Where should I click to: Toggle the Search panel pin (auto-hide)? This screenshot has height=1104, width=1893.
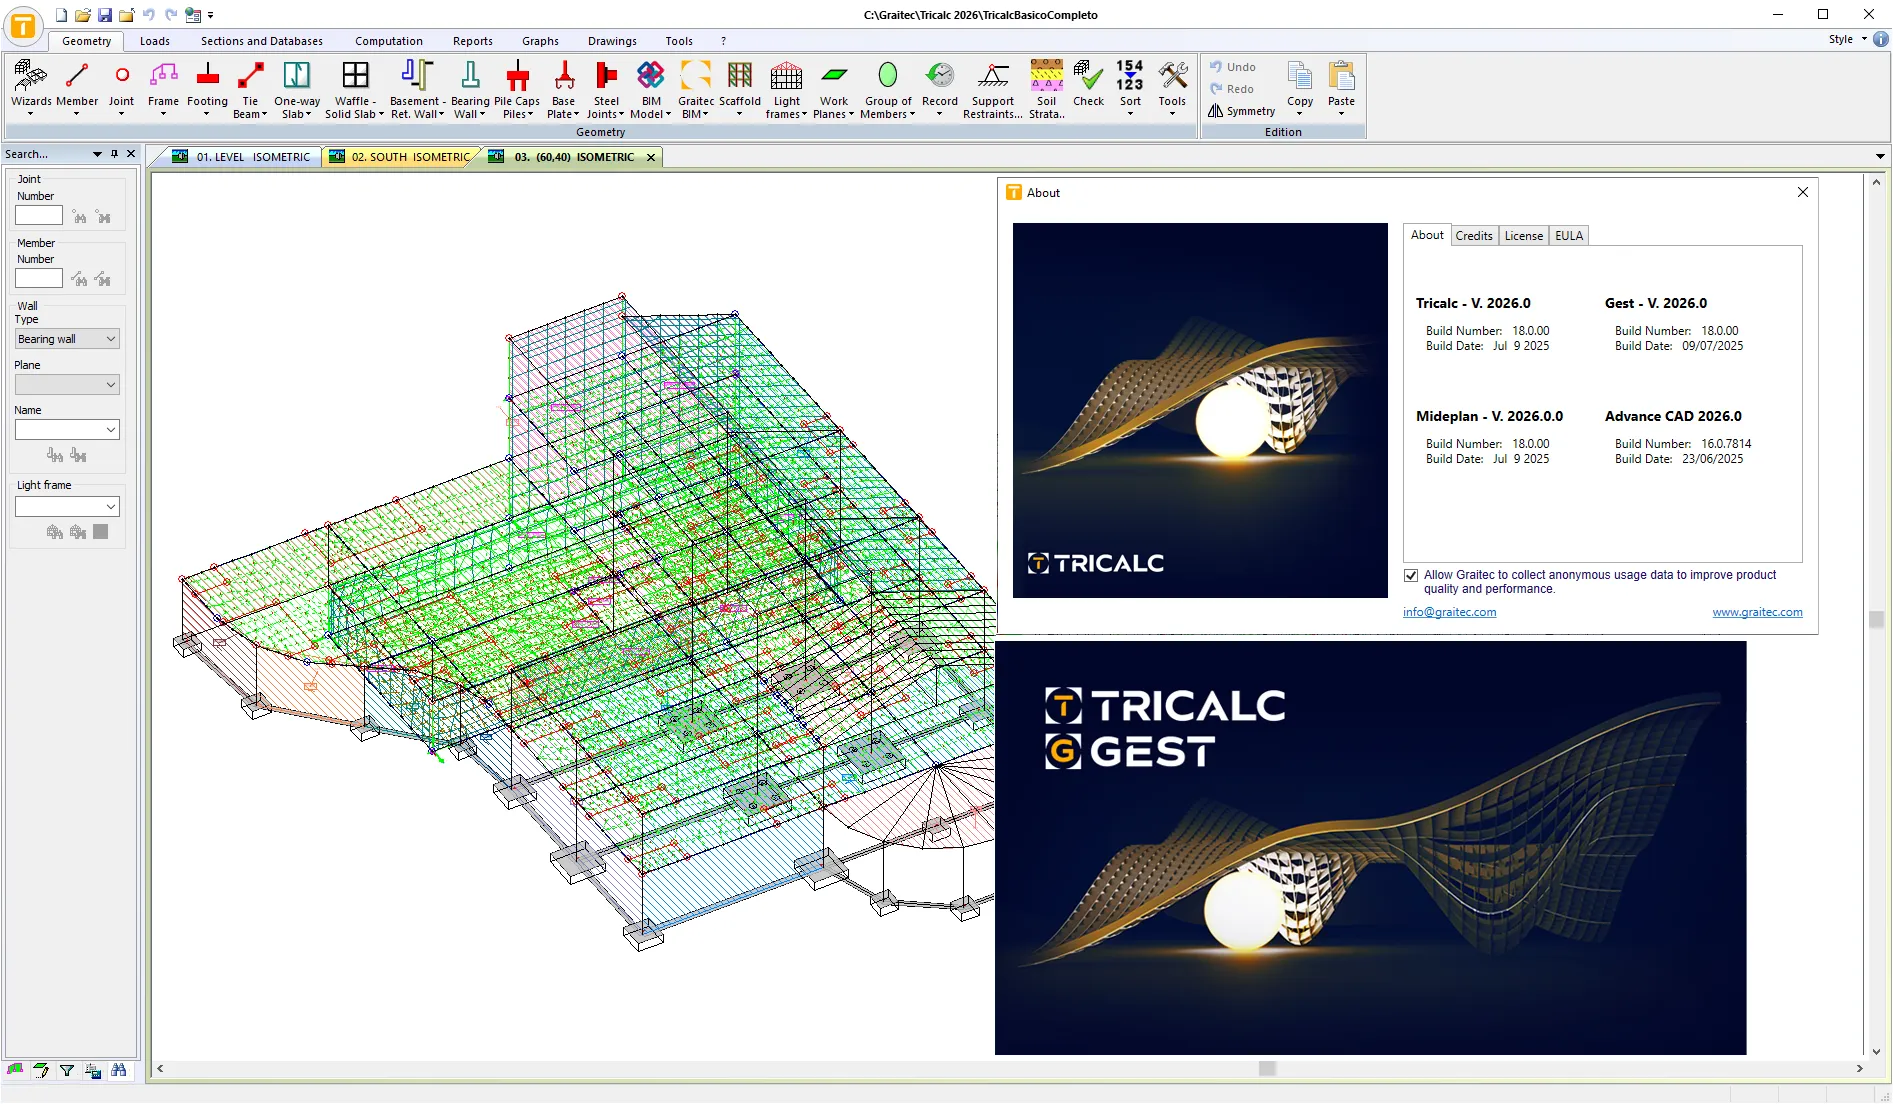point(114,154)
